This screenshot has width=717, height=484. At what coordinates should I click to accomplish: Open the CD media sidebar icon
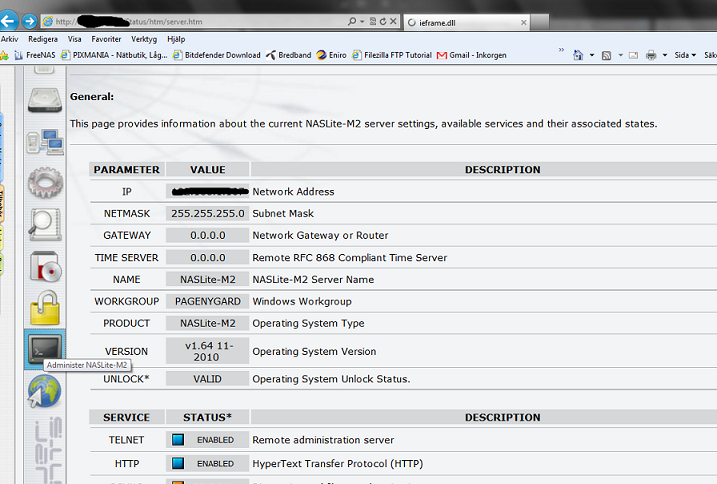pyautogui.click(x=45, y=266)
